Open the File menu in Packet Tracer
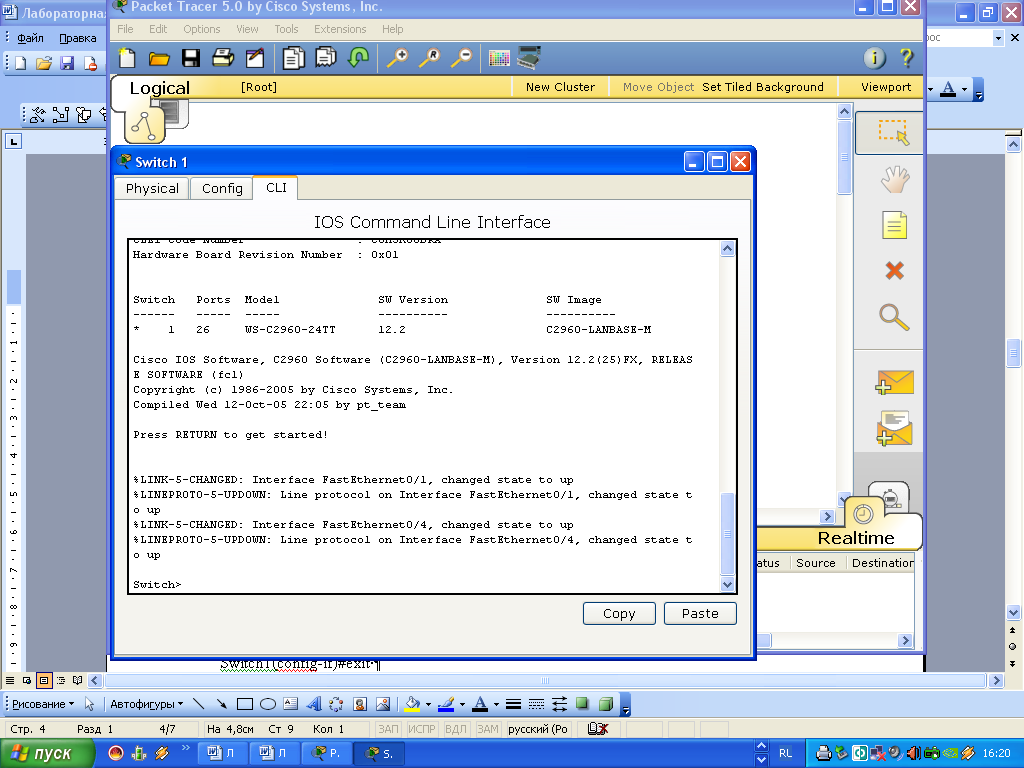Viewport: 1024px width, 768px height. [125, 29]
